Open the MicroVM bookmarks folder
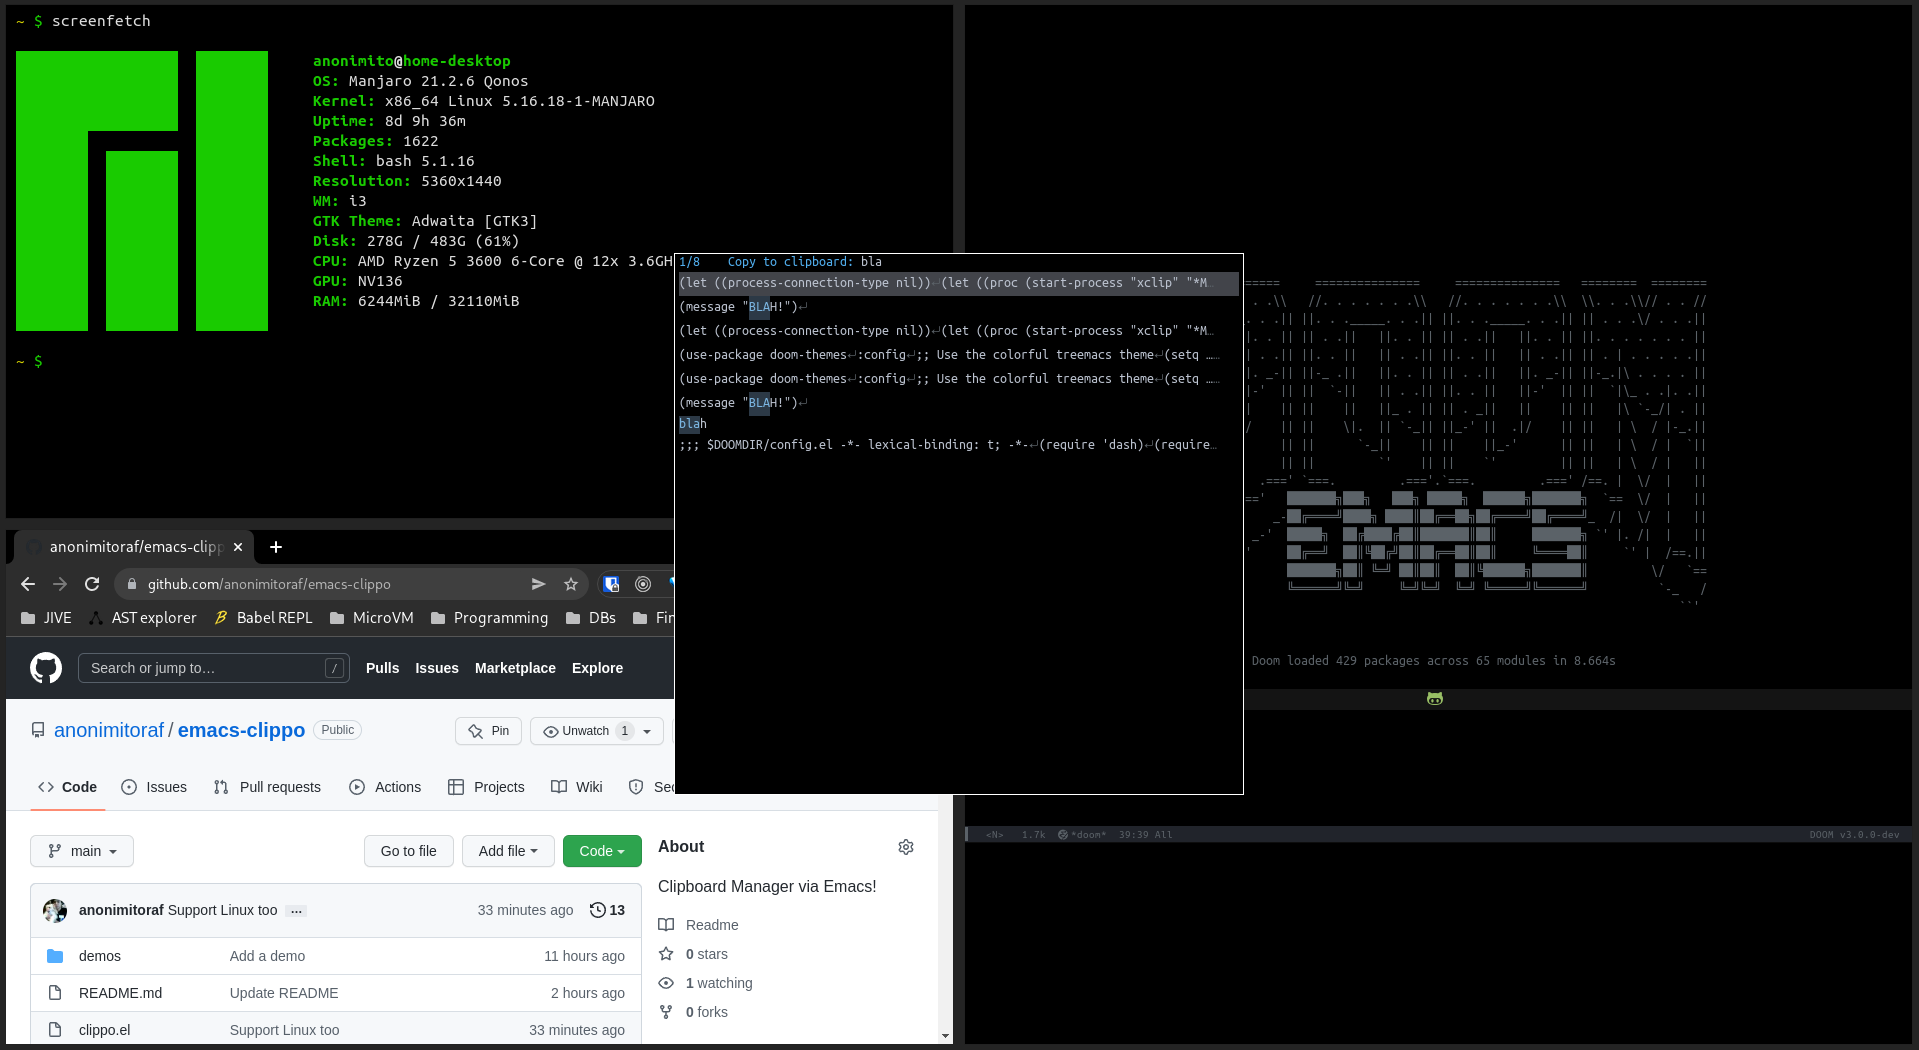Screen dimensions: 1919x1050 click(x=371, y=618)
